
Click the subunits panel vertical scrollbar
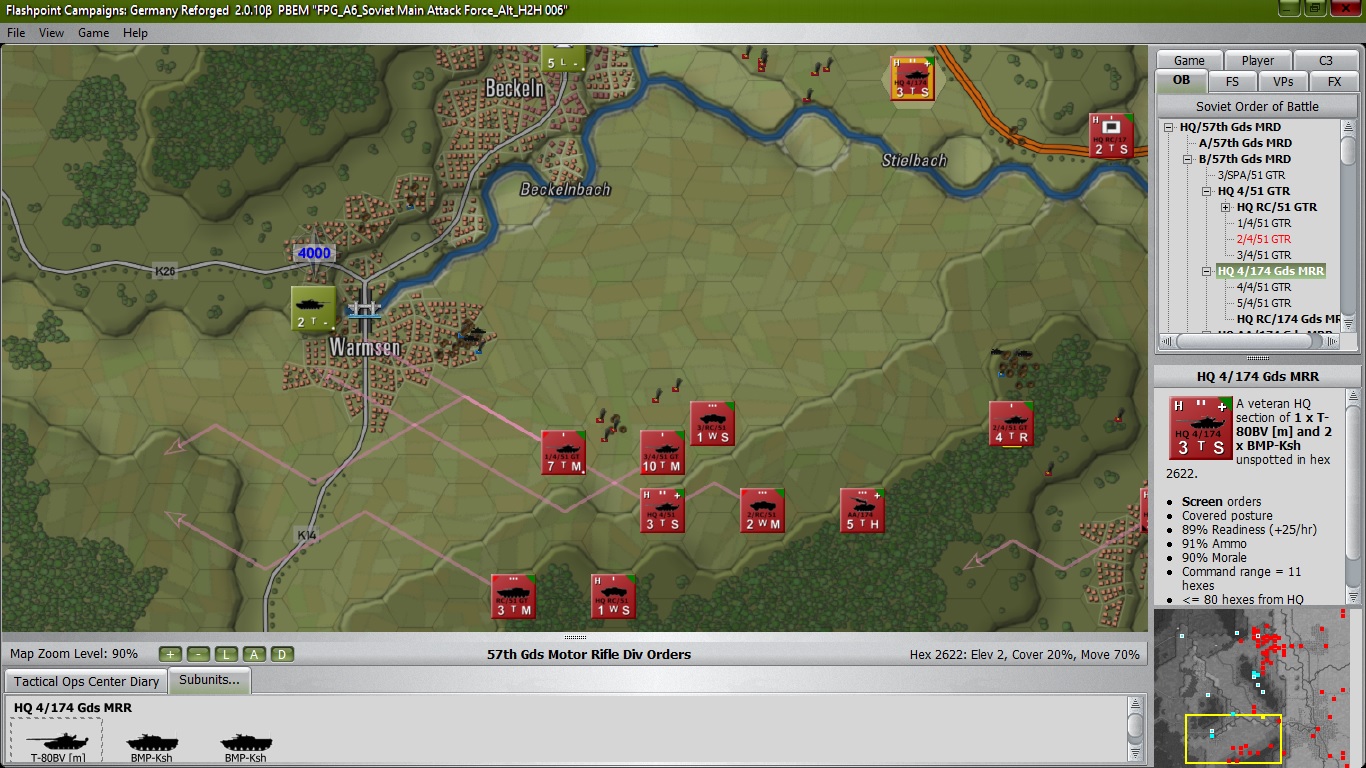coord(1135,731)
